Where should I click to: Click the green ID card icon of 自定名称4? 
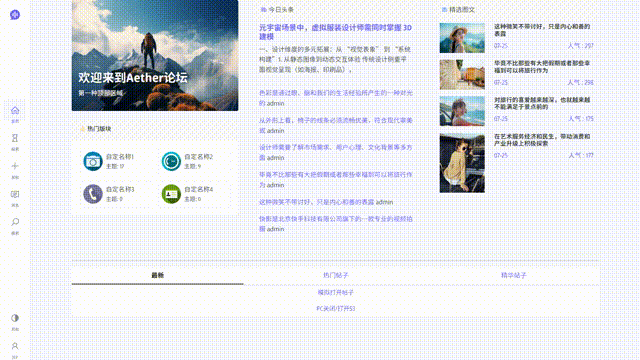coord(171,194)
